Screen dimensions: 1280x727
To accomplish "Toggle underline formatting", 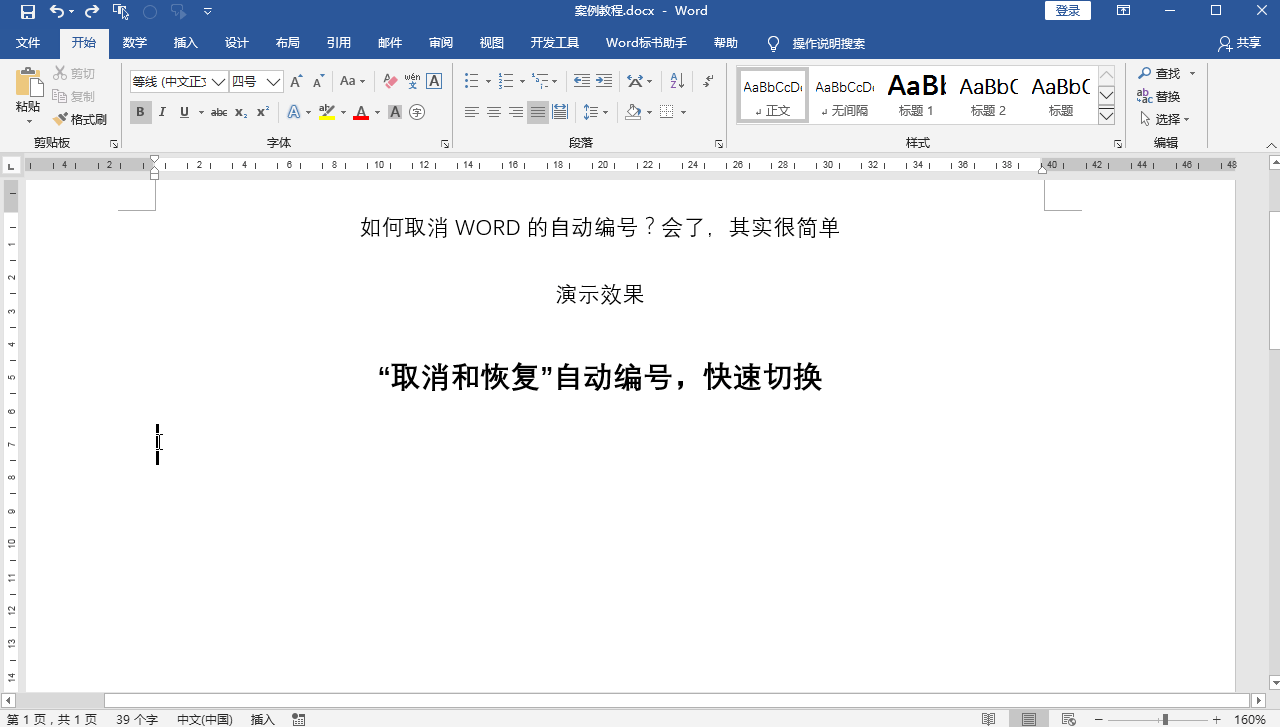I will (x=184, y=112).
